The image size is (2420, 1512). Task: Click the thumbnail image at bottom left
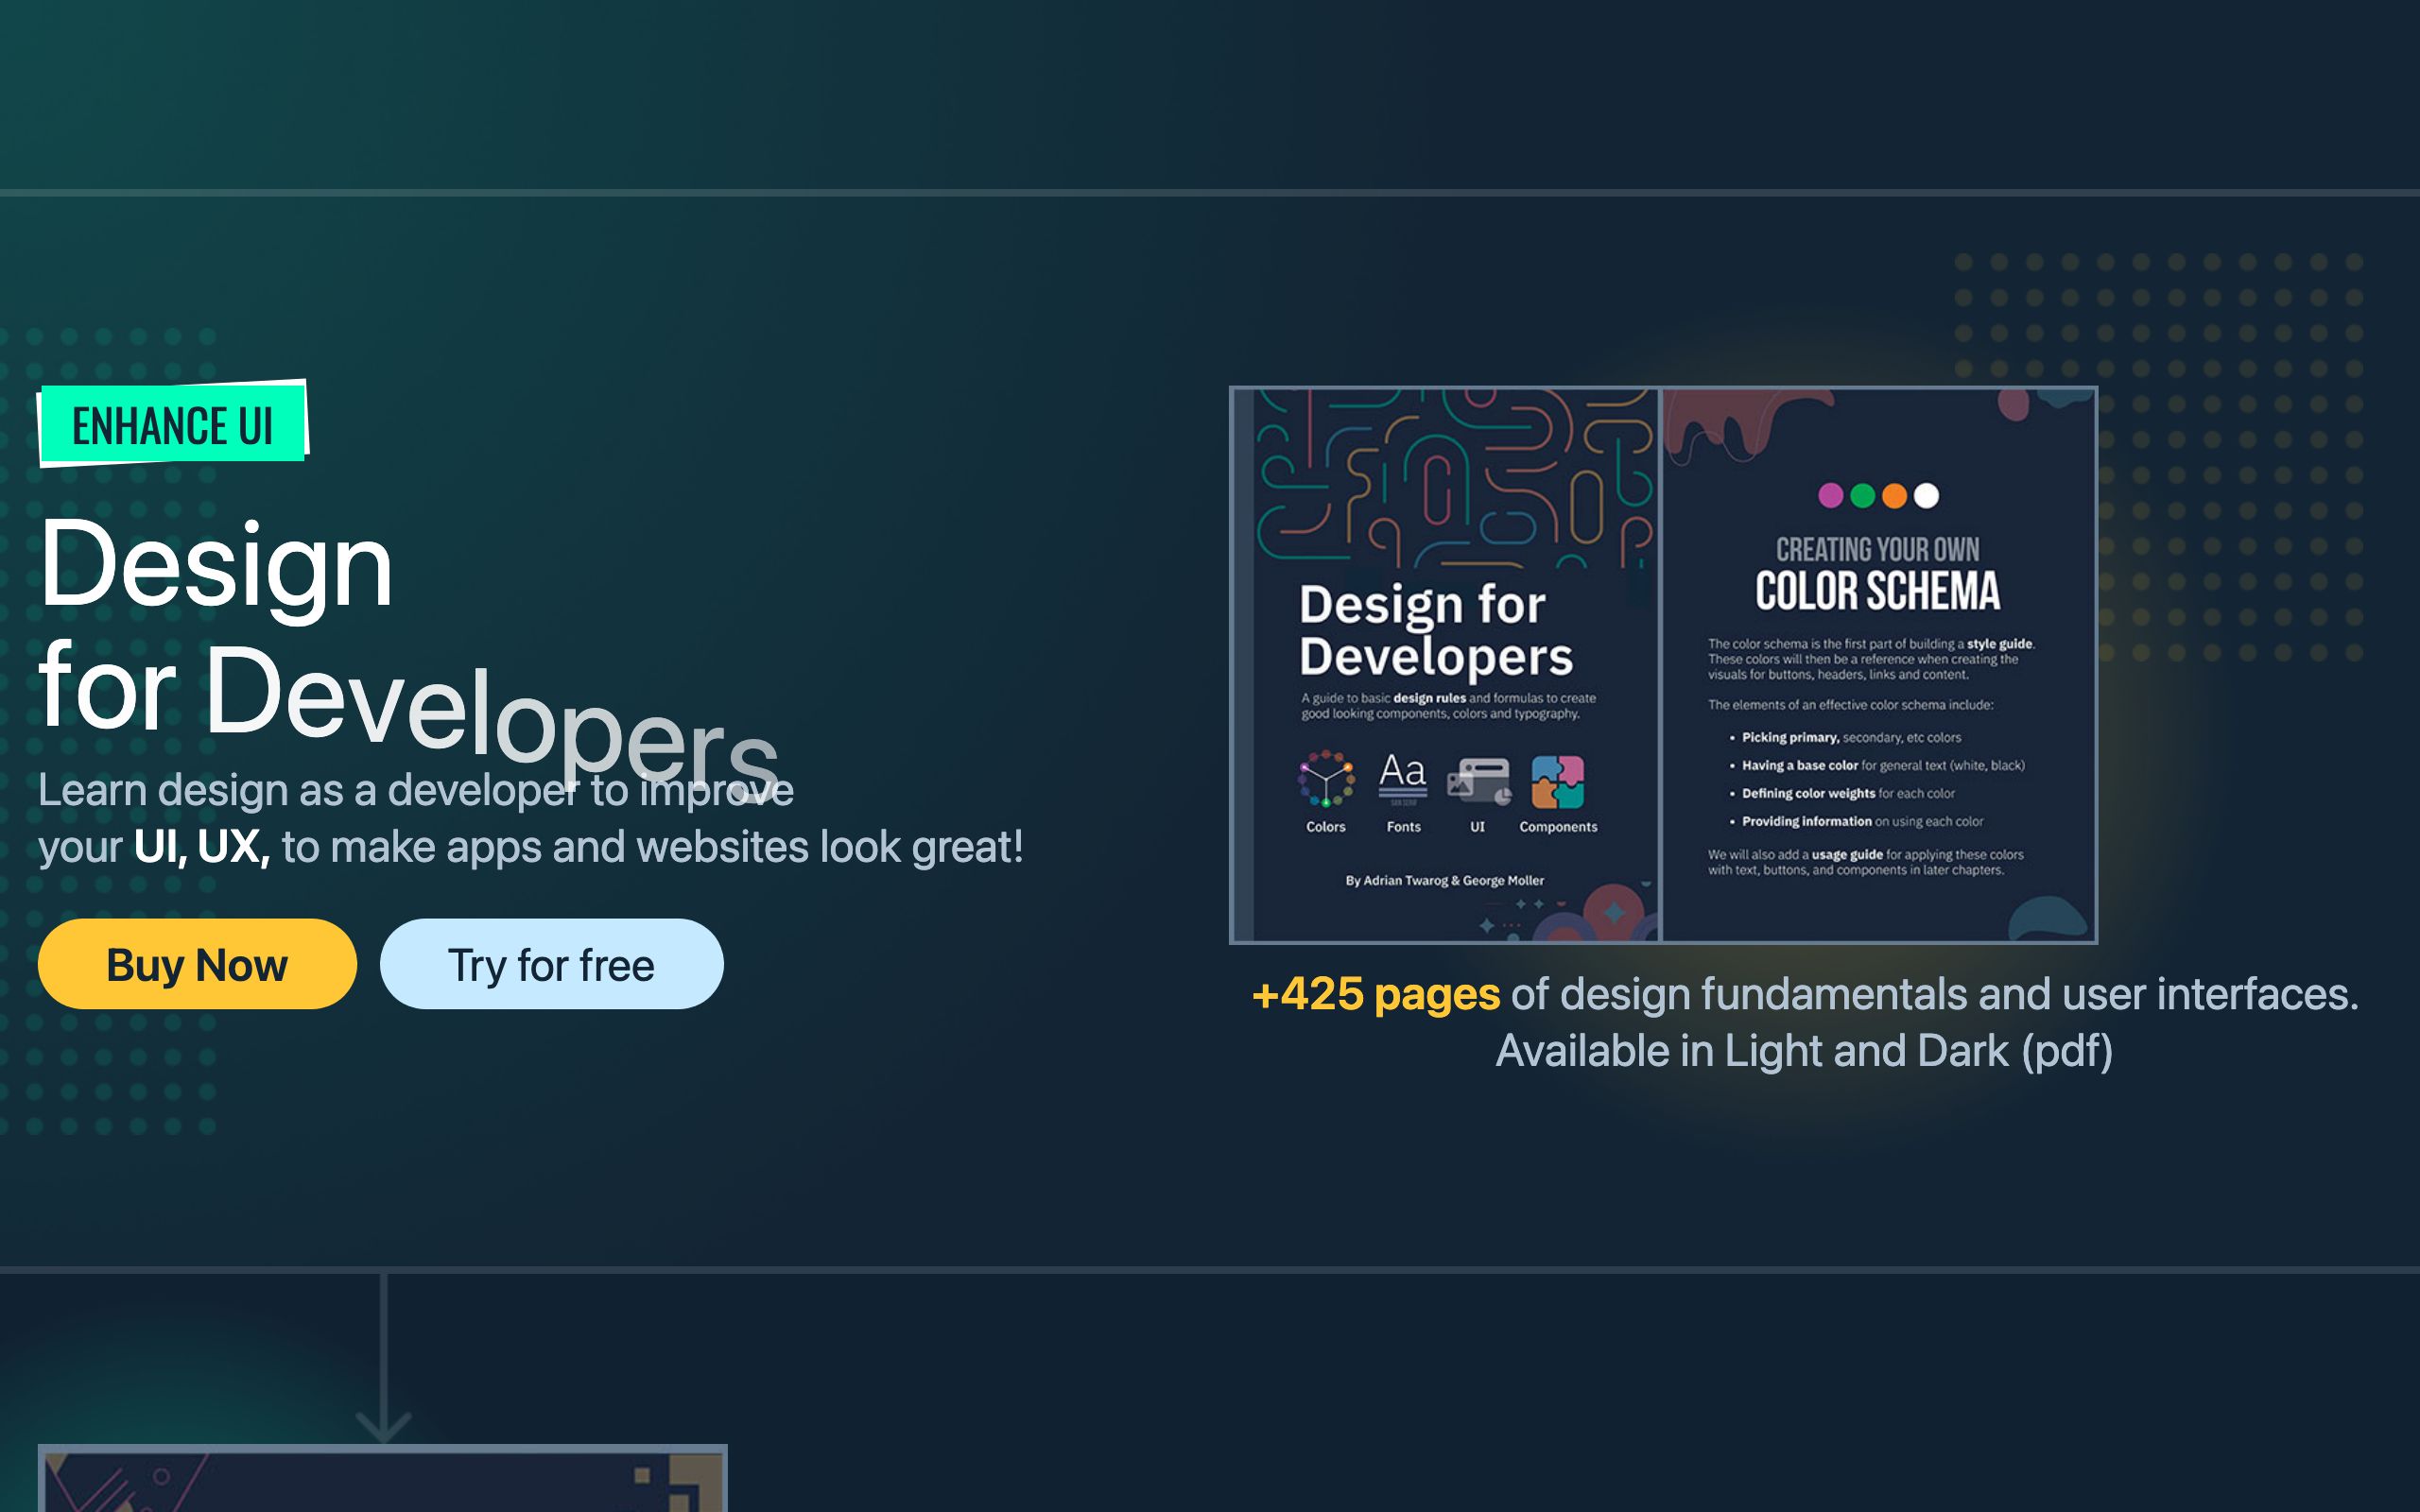tap(382, 1478)
